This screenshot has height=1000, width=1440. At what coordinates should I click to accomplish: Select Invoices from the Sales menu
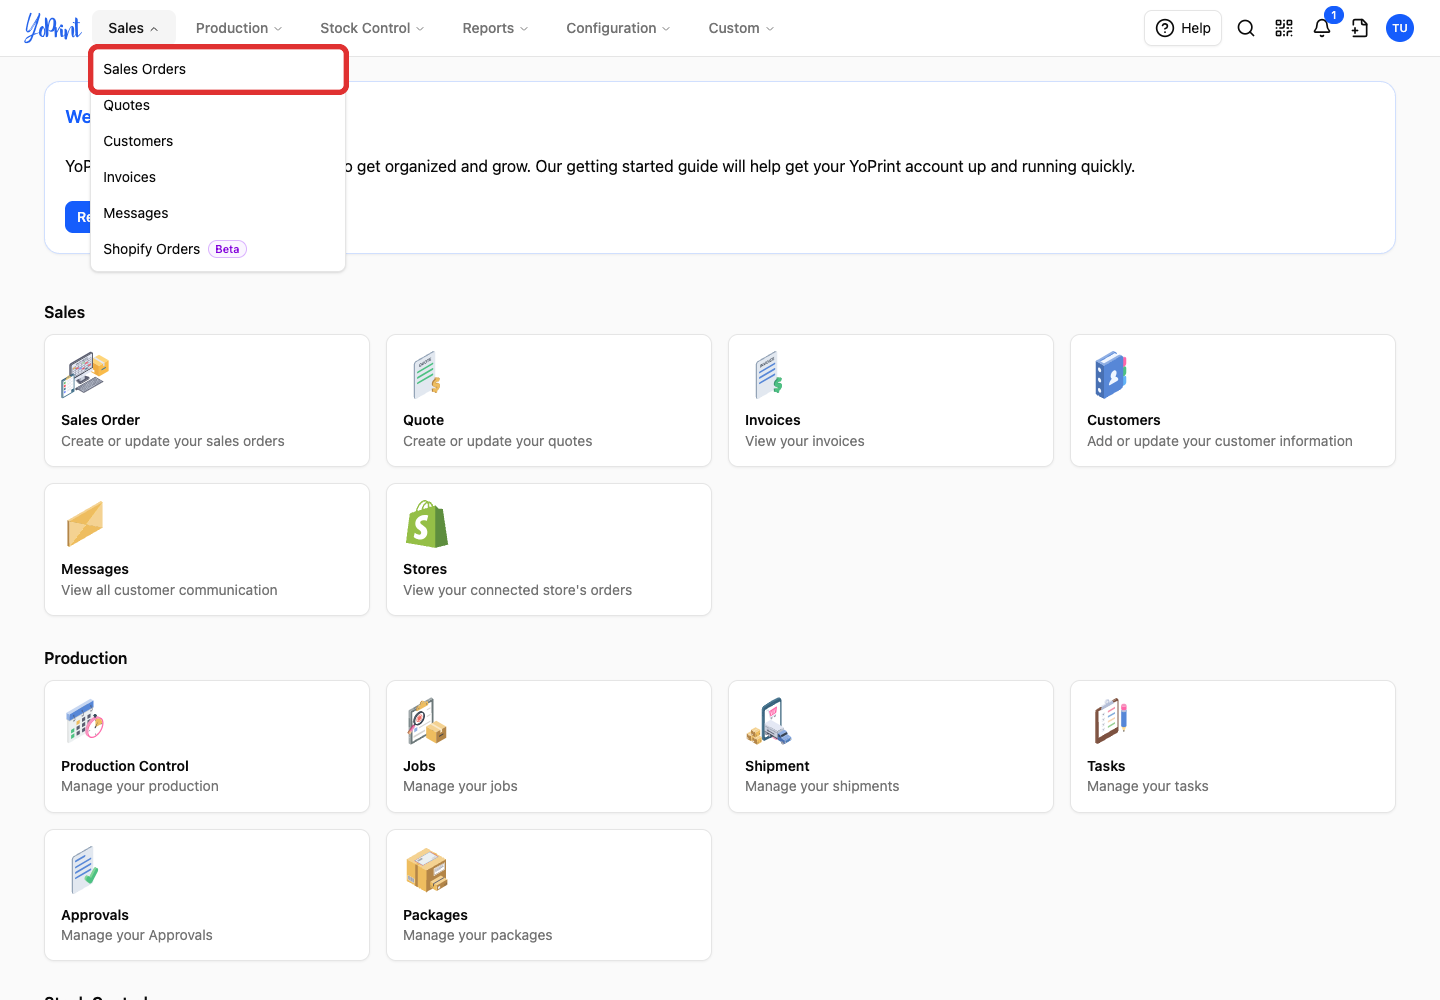[218, 177]
